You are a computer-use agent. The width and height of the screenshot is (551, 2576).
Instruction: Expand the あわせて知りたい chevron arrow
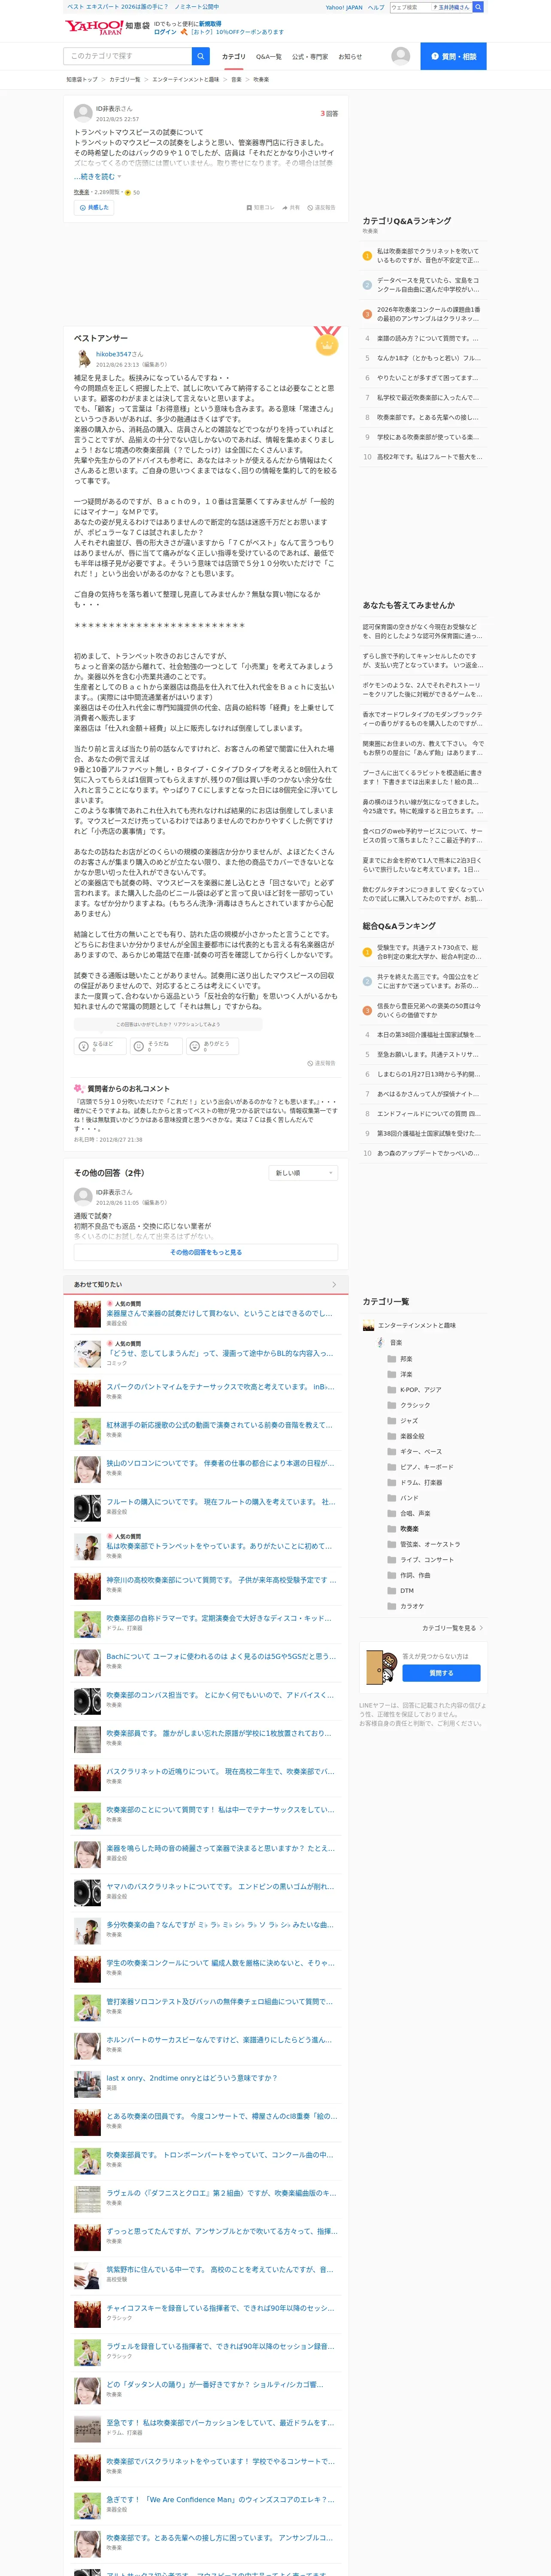click(334, 1285)
